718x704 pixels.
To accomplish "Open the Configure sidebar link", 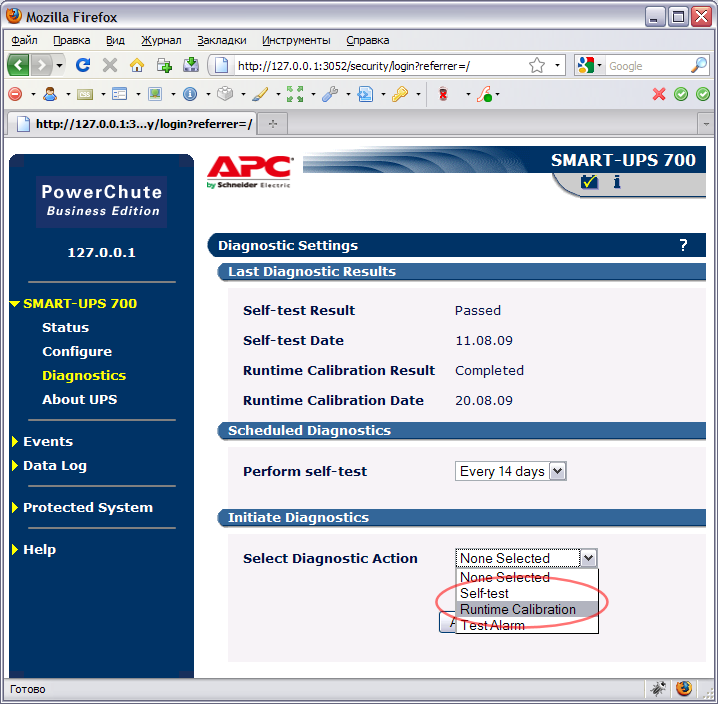I will [77, 351].
